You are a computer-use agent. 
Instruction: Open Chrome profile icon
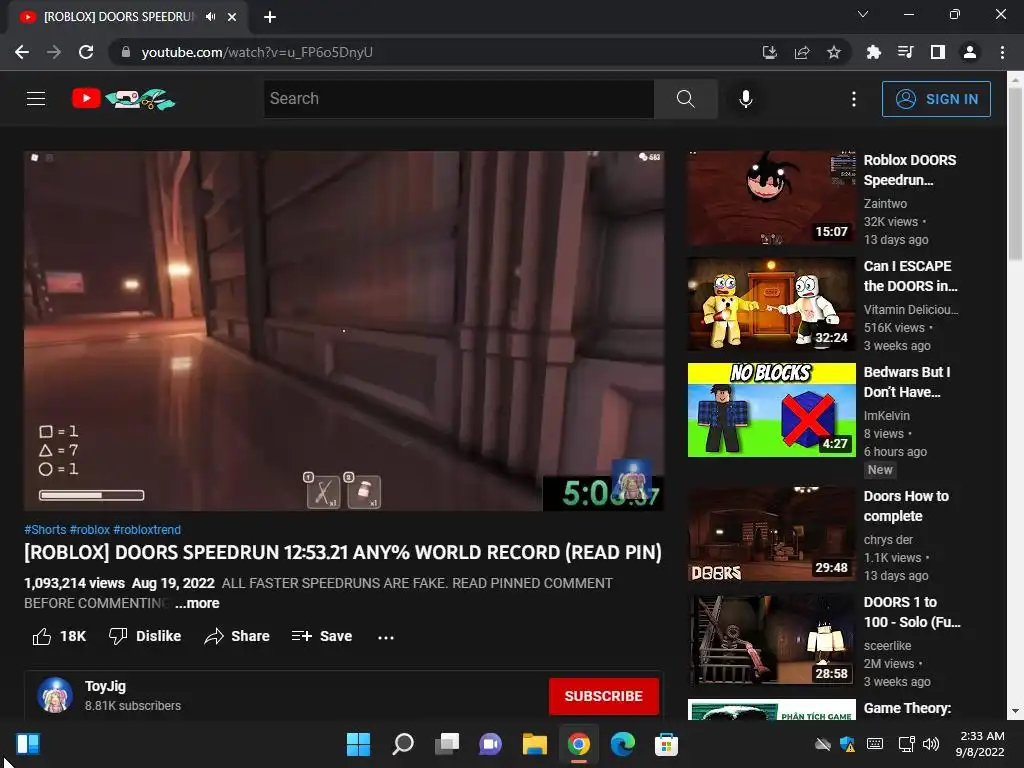970,52
